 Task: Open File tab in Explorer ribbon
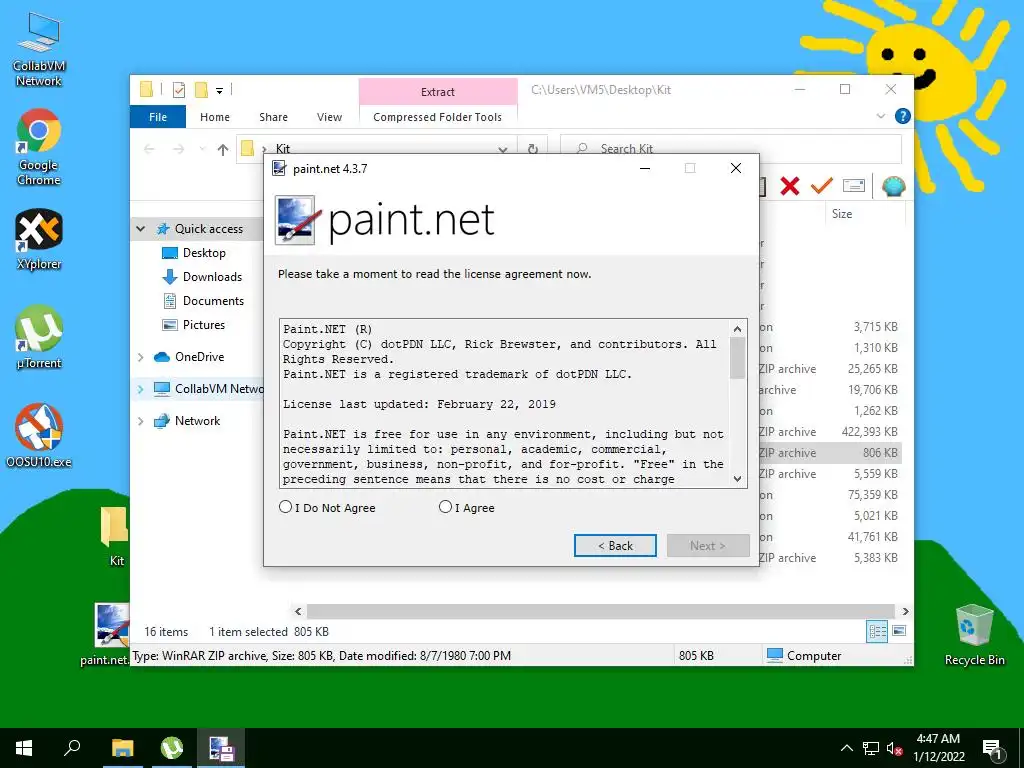pyautogui.click(x=158, y=117)
